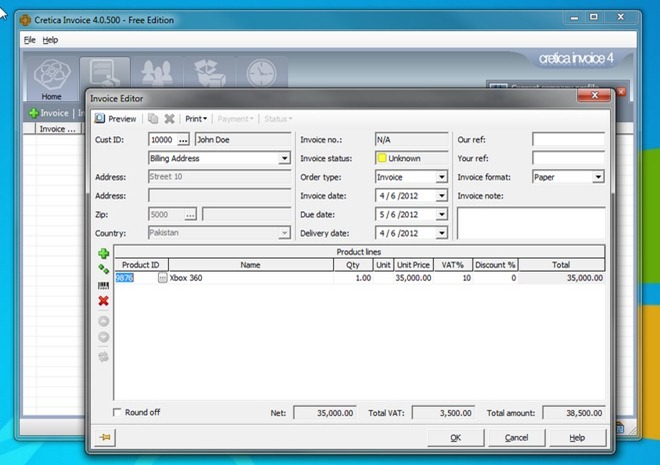Click the customer name field John Doe
The height and width of the screenshot is (465, 660).
tap(243, 140)
